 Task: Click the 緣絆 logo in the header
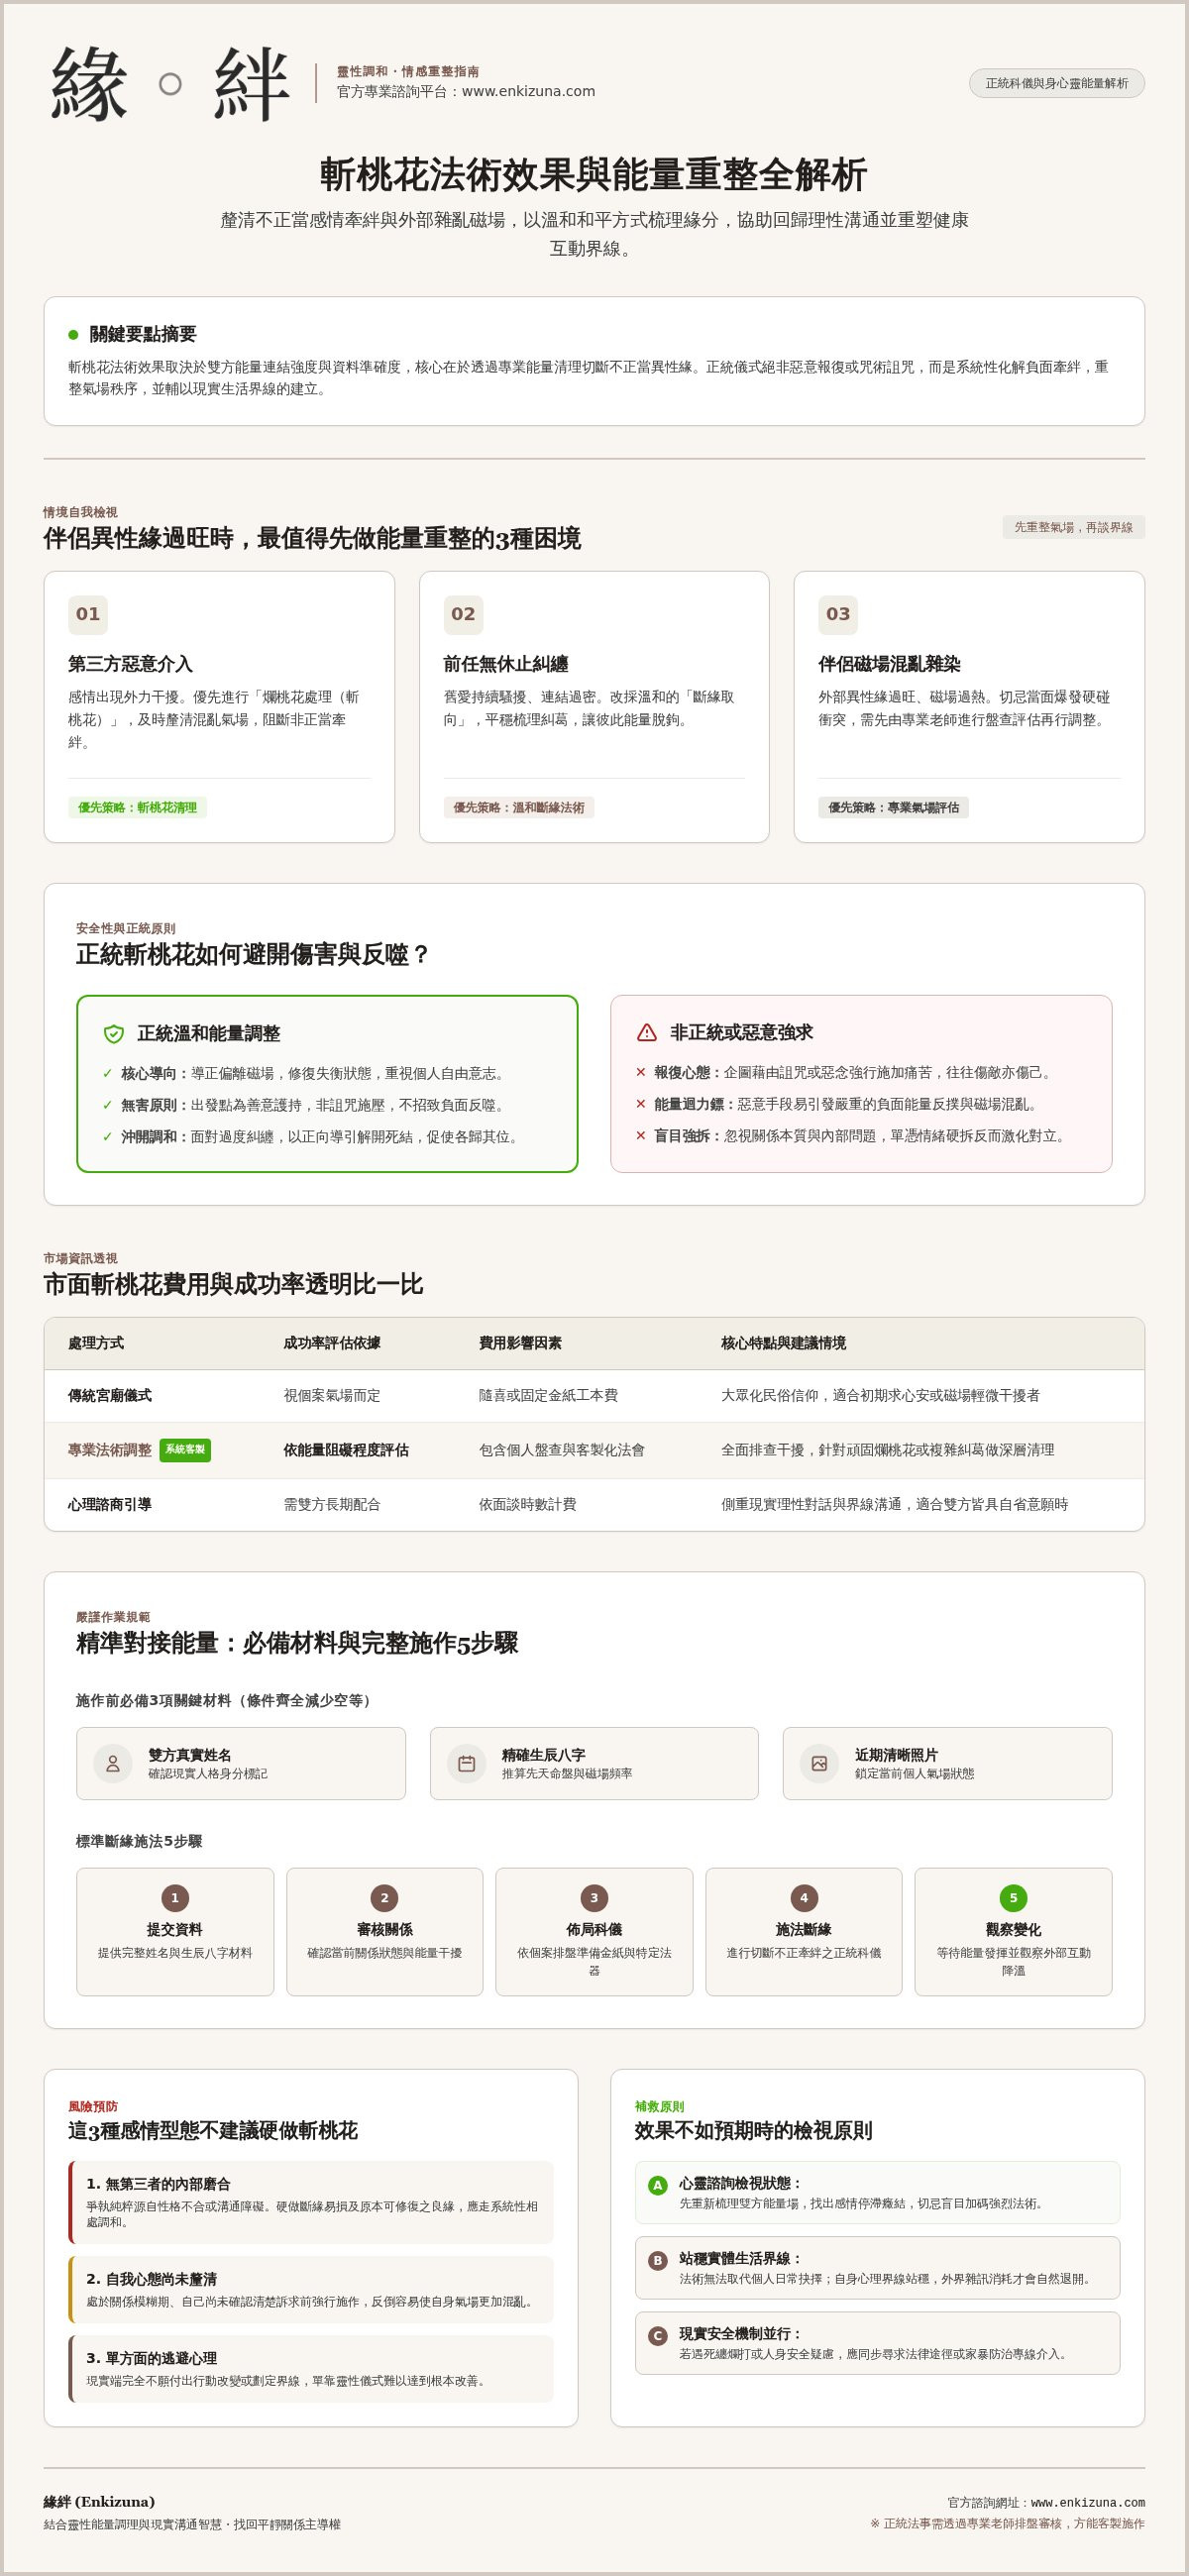click(170, 84)
